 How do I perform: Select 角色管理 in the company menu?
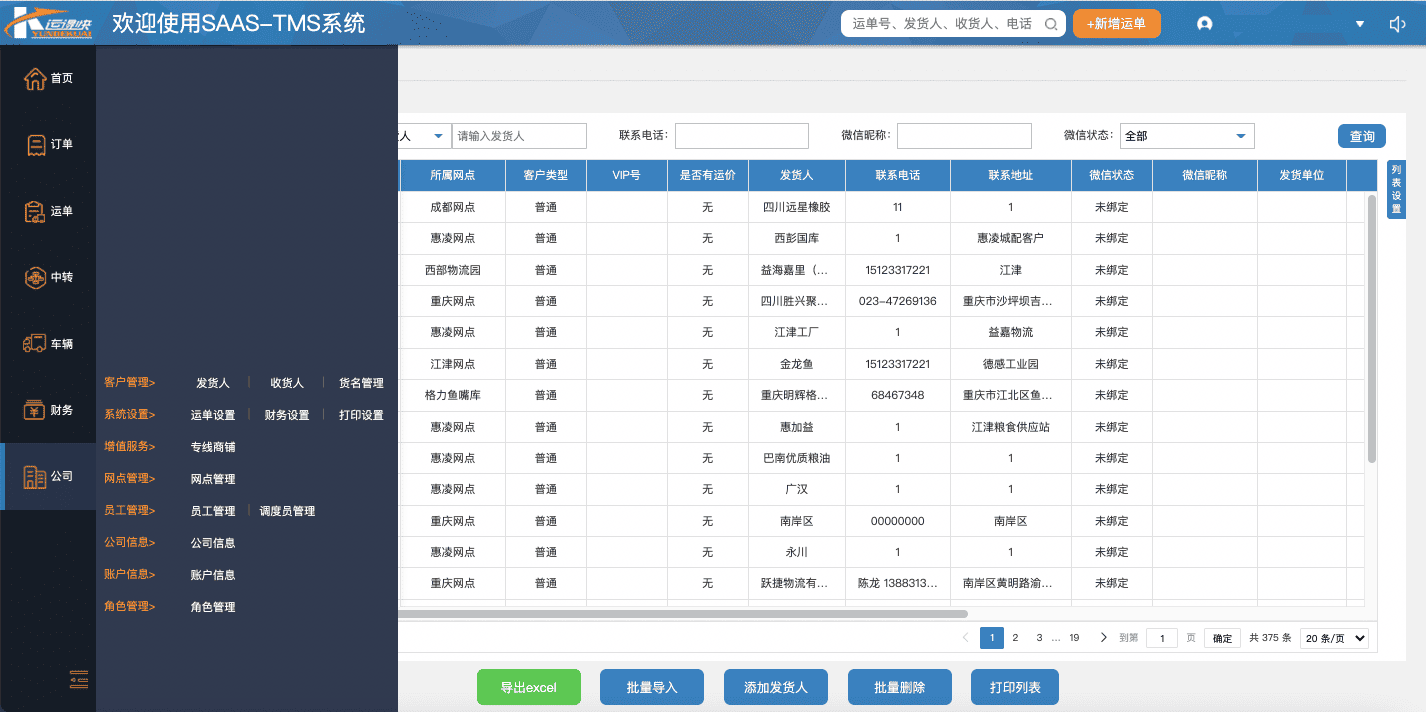pos(213,607)
